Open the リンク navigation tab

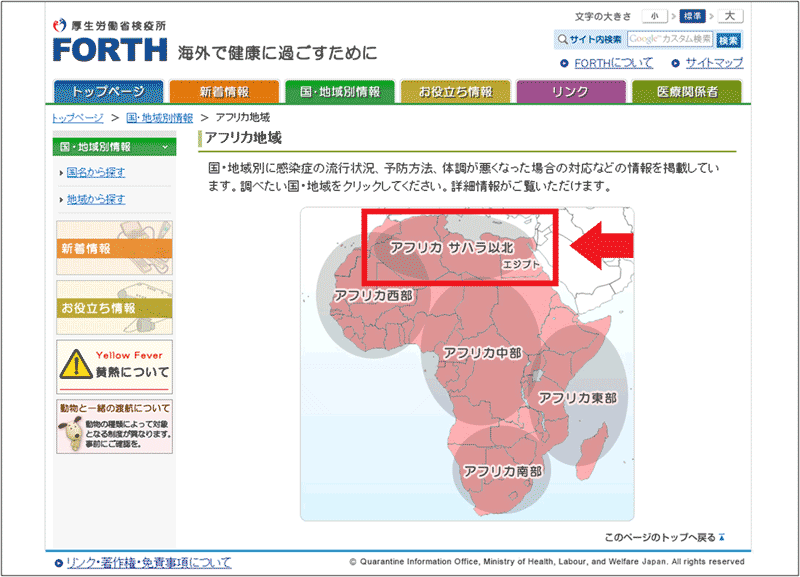click(x=571, y=92)
